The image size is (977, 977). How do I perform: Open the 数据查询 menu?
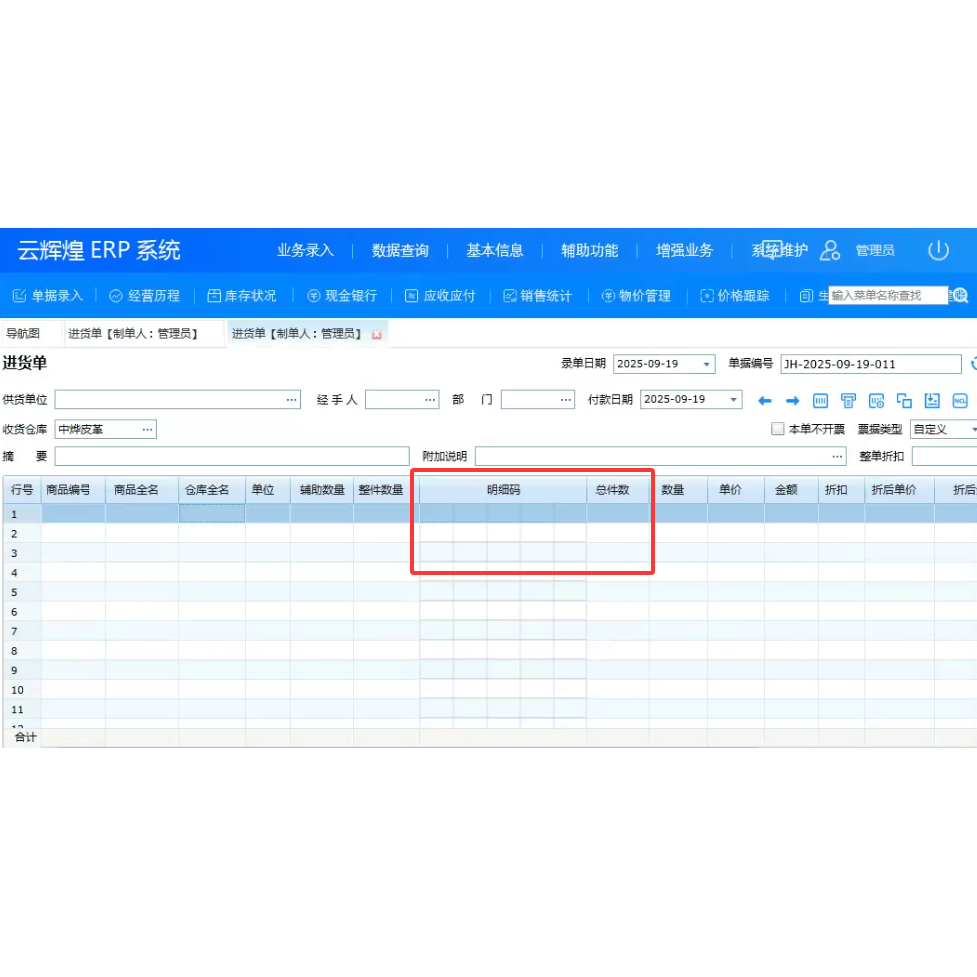tap(400, 250)
